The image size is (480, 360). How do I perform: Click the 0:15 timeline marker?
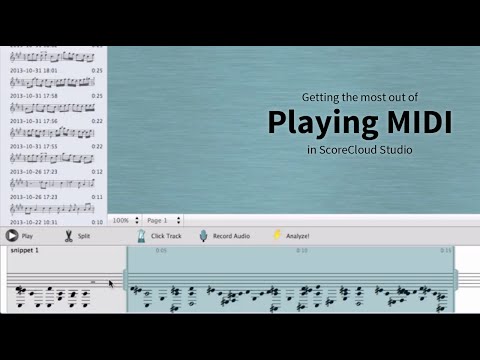point(446,250)
